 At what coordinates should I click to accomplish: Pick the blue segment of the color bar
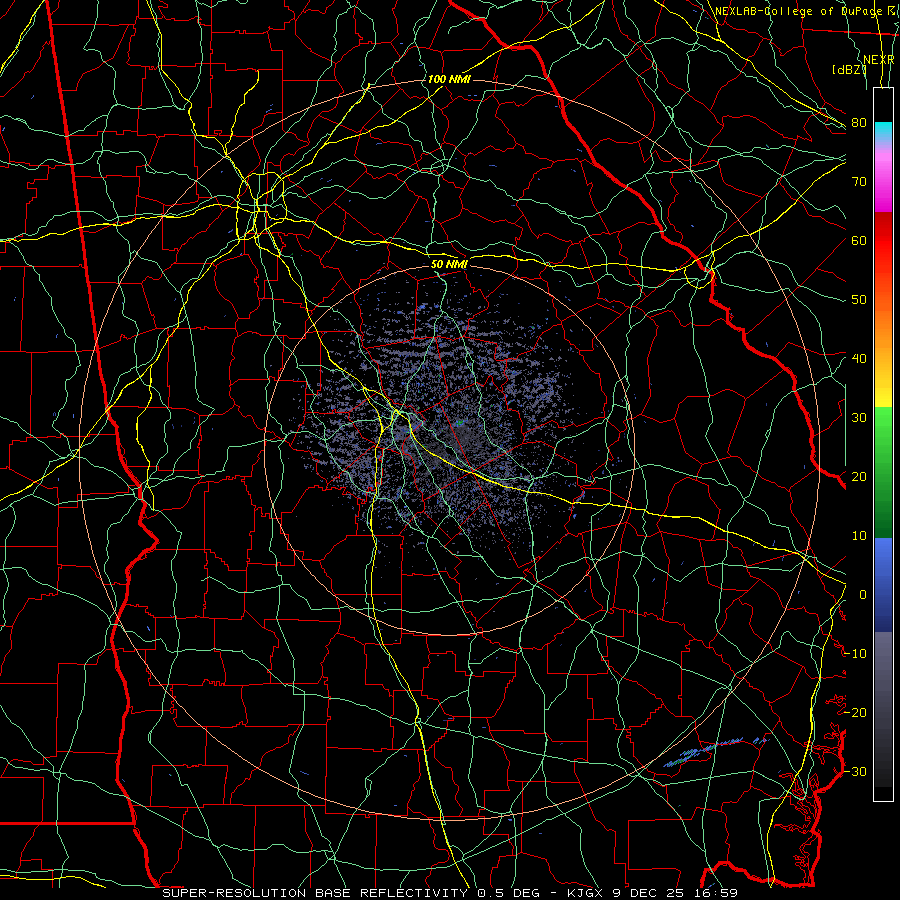[x=883, y=585]
